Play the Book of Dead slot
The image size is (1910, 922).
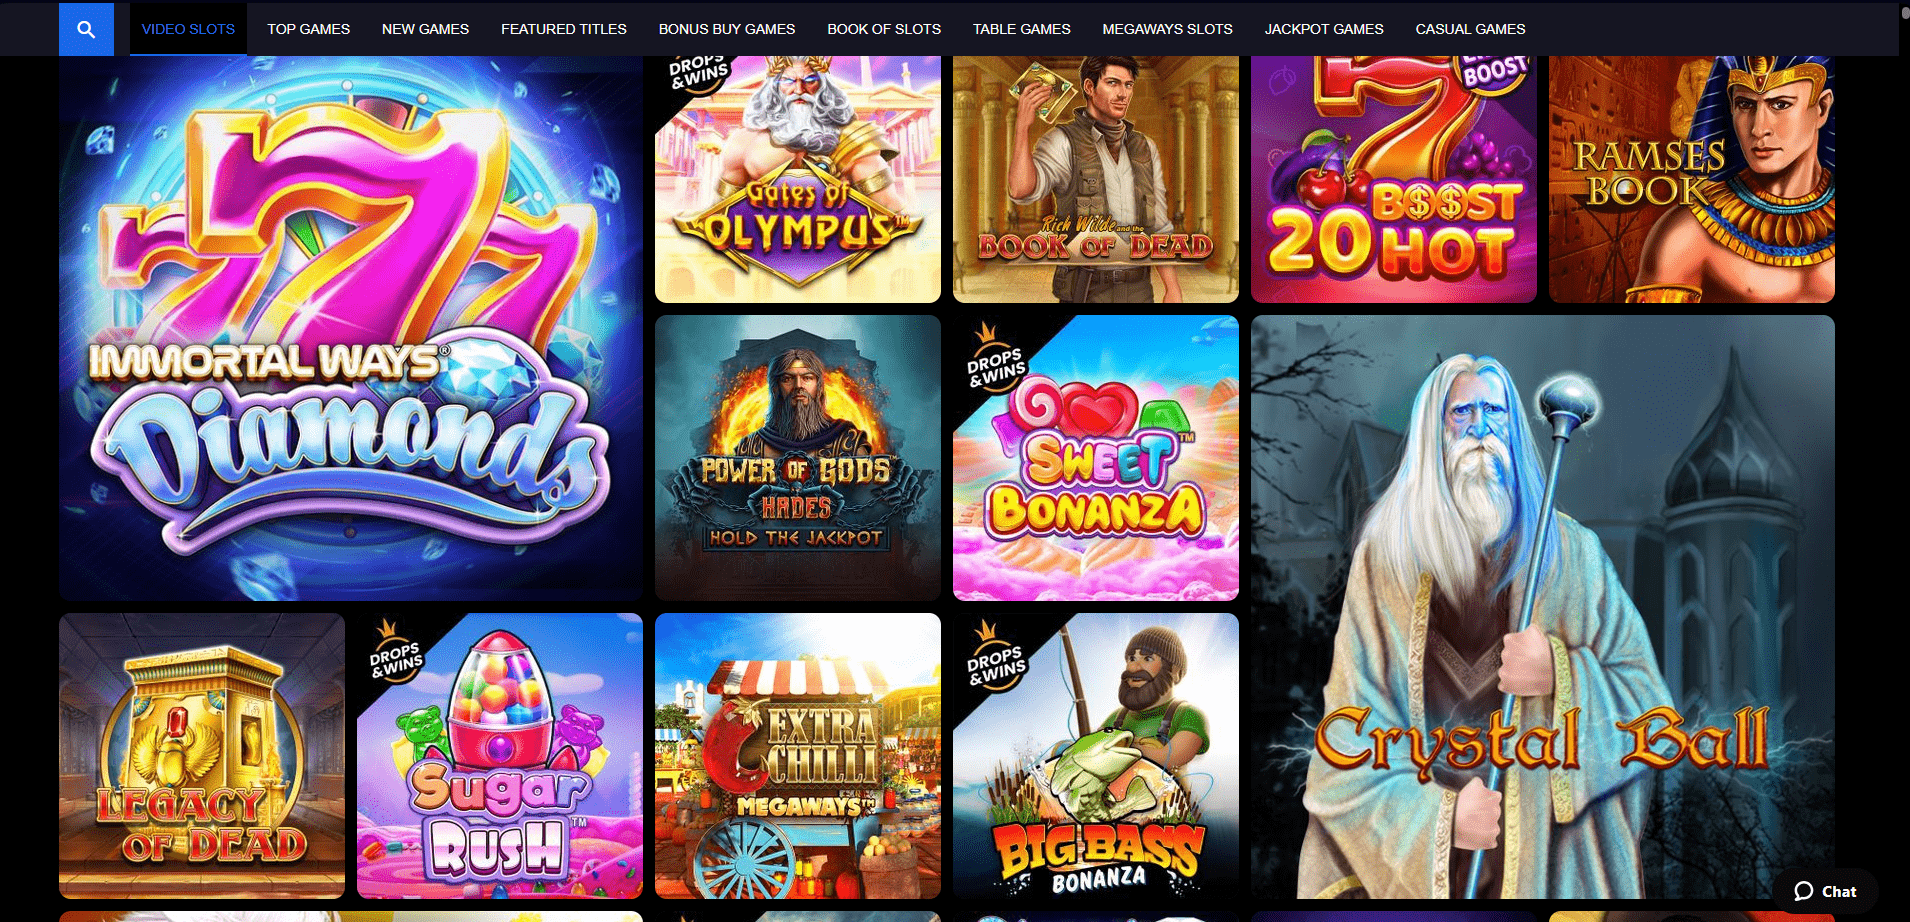[x=1096, y=179]
